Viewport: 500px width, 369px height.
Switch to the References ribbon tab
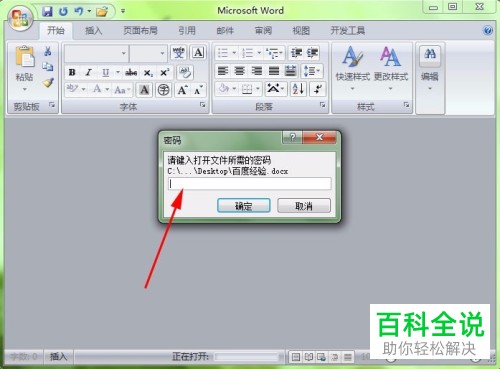click(187, 31)
